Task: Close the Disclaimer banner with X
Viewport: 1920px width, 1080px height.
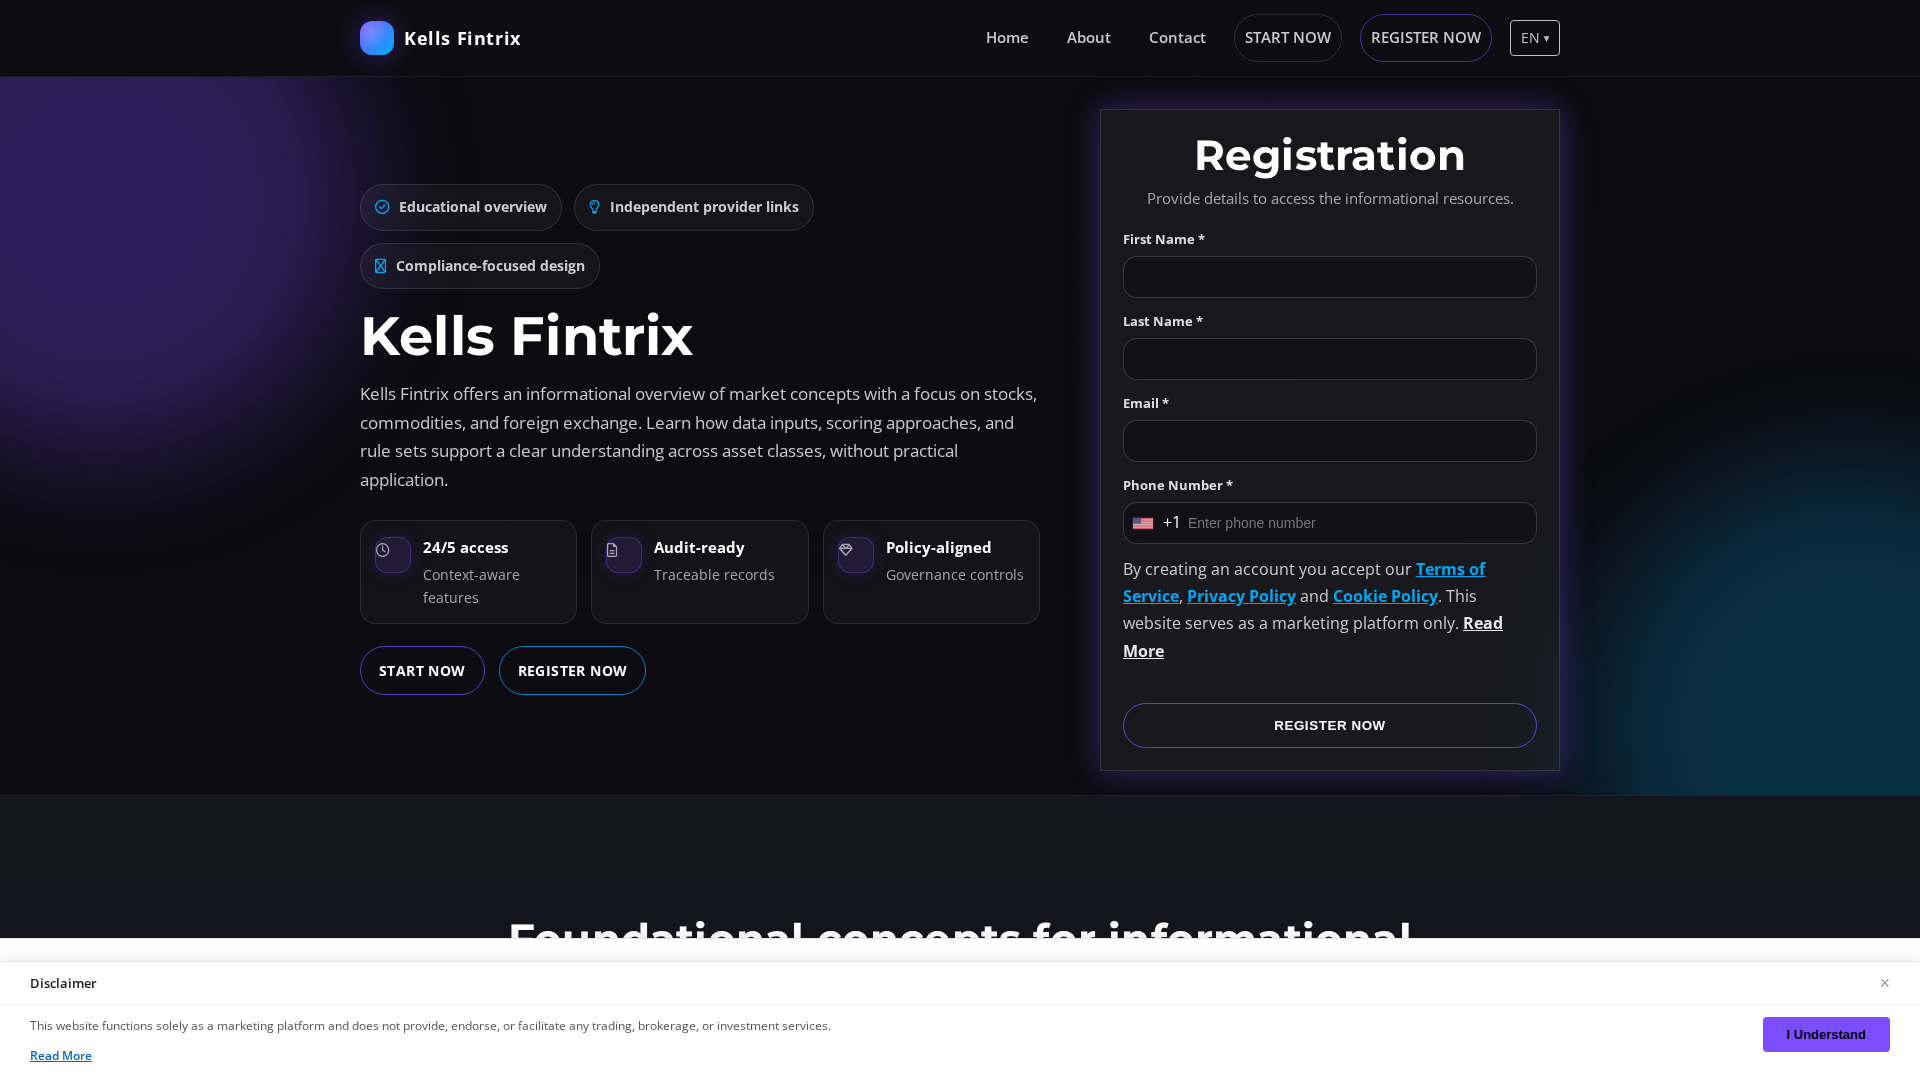Action: [1884, 983]
